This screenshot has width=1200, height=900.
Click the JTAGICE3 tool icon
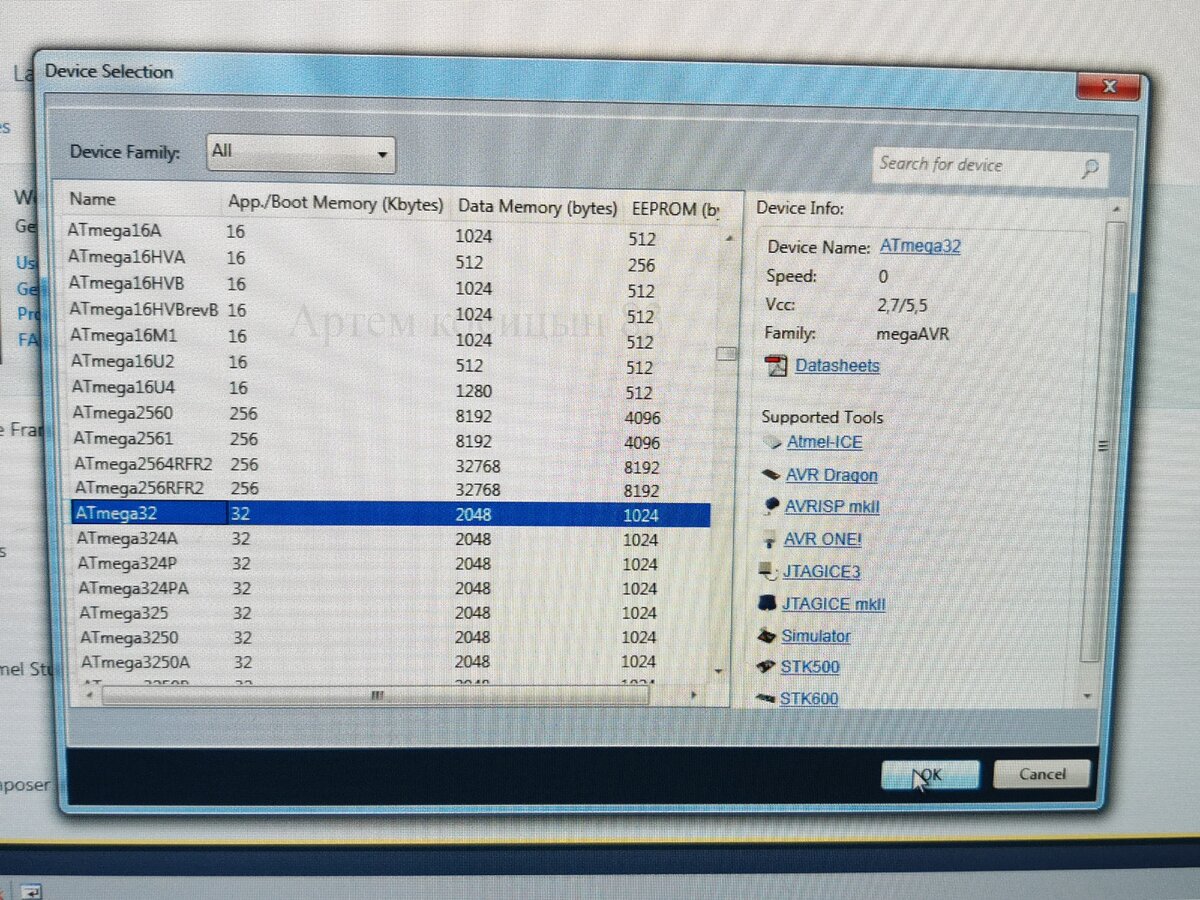point(768,571)
